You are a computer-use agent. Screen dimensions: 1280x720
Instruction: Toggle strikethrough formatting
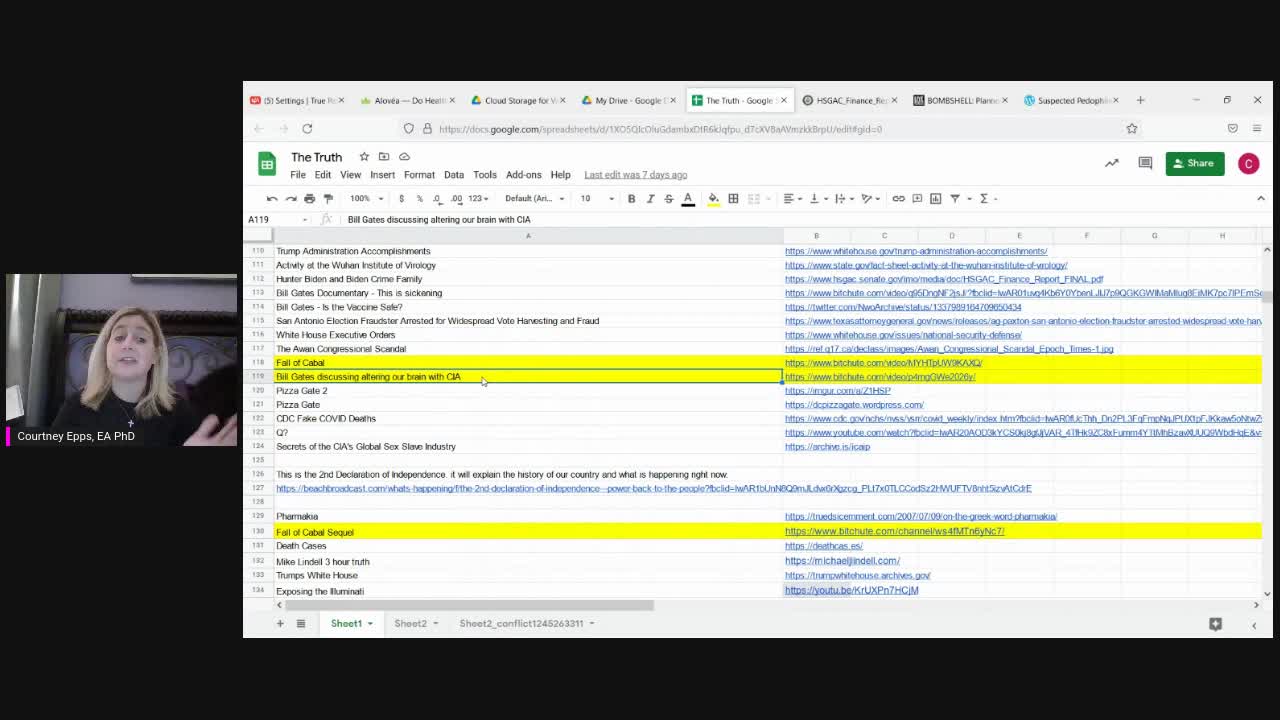[x=669, y=198]
